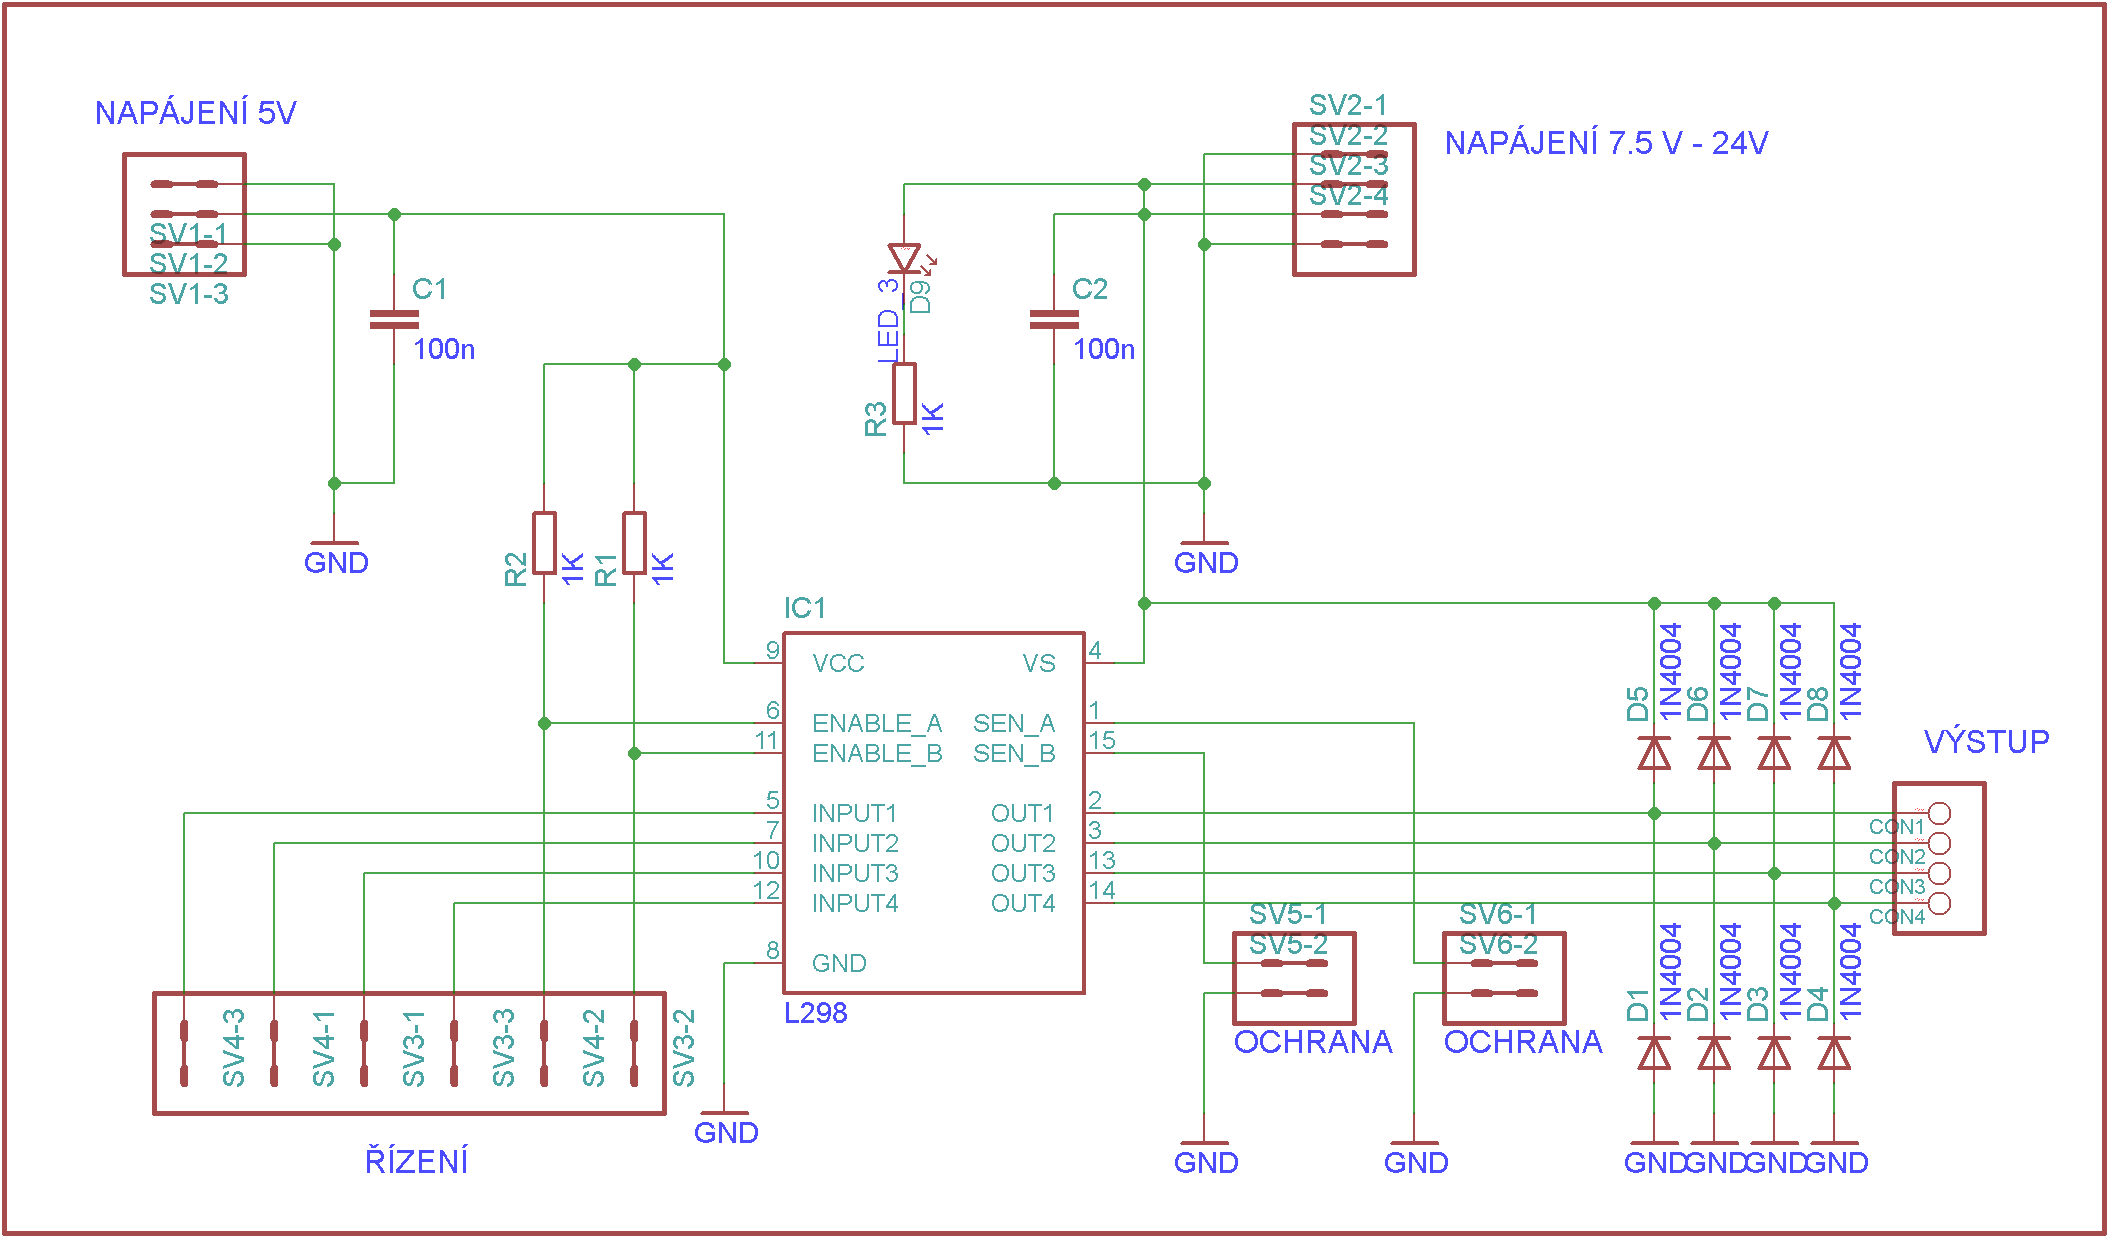Screen dimensions: 2107x1237
Task: Select capacitor C2 symbol
Action: coord(1054,319)
